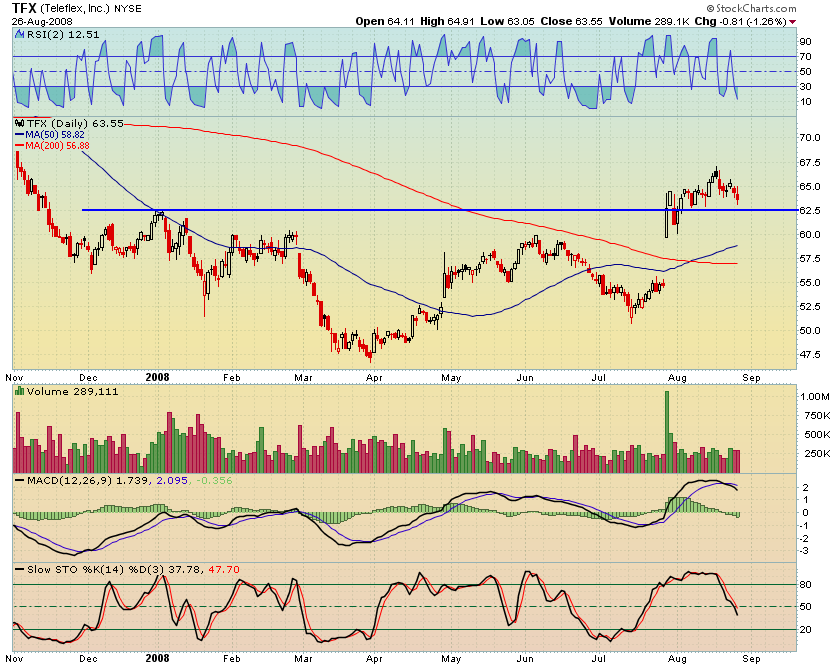Select the "MA(200) 56.88" legend entry
Image resolution: width=837 pixels, height=664 pixels.
(57, 146)
